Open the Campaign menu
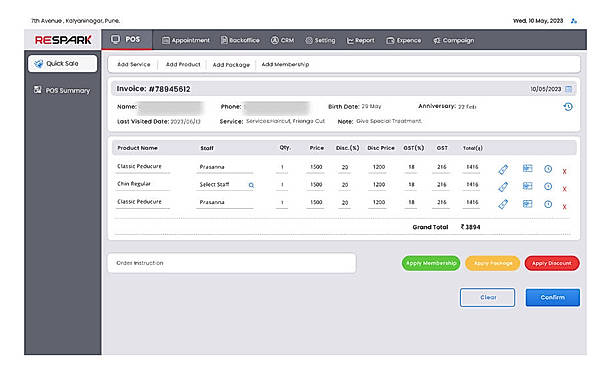This screenshot has height=368, width=611. point(454,40)
